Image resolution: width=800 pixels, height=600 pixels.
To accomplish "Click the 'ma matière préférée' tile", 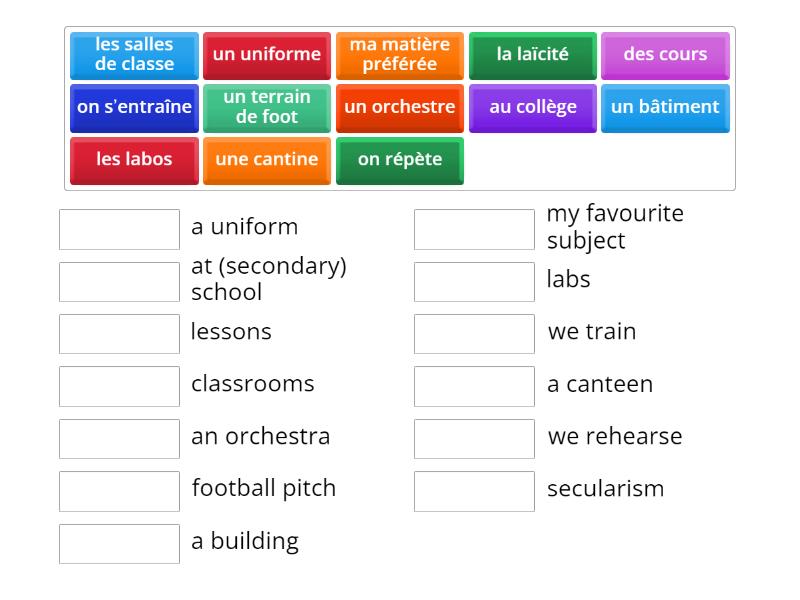I will 400,55.
